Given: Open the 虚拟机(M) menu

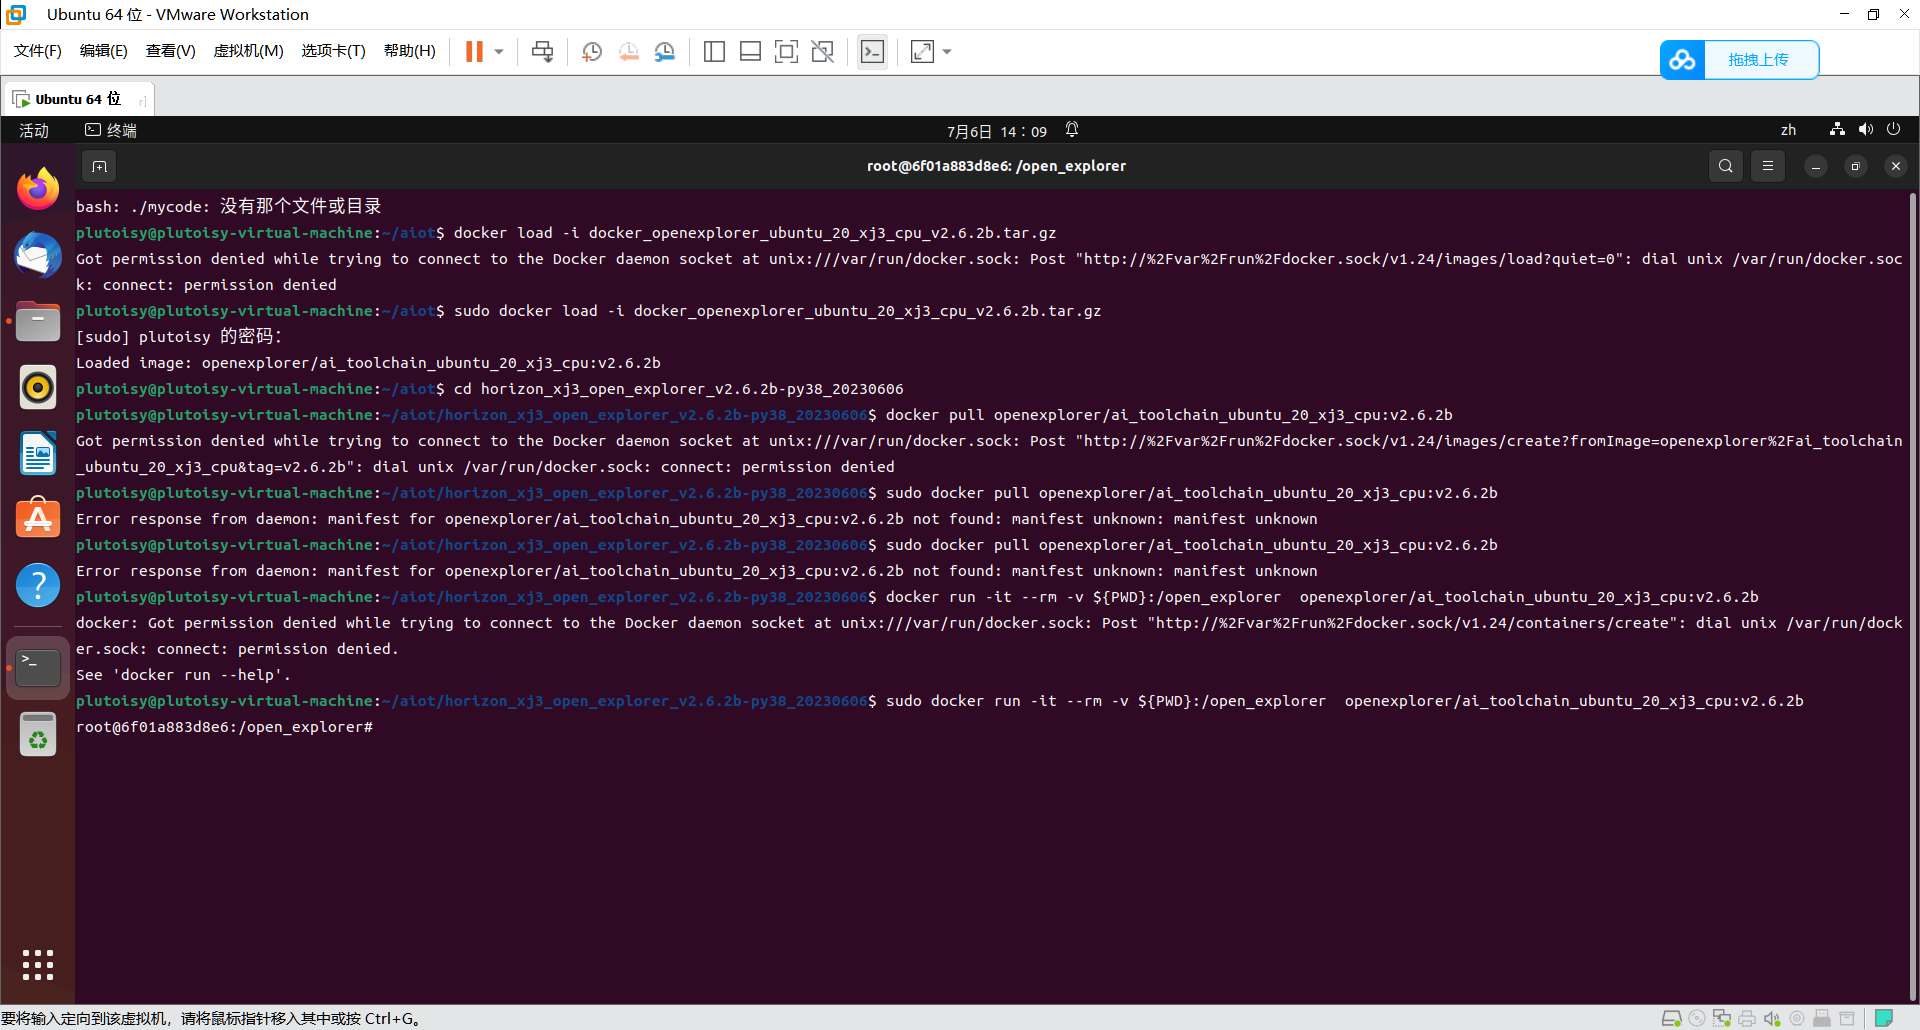Looking at the screenshot, I should [249, 51].
